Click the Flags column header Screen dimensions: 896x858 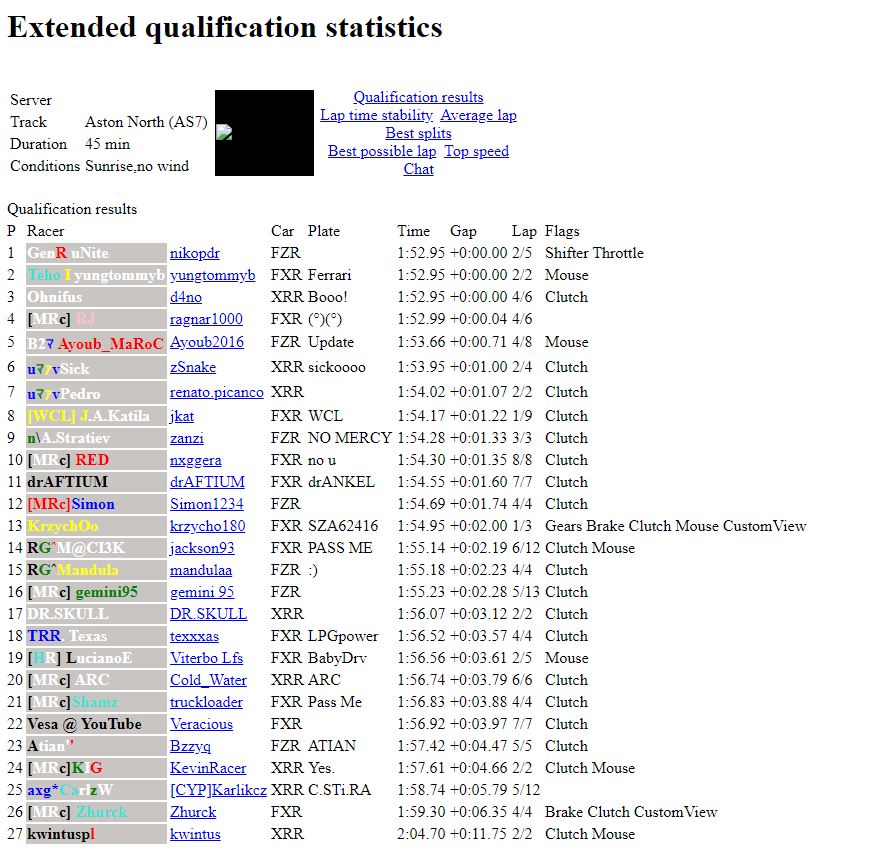pos(562,231)
